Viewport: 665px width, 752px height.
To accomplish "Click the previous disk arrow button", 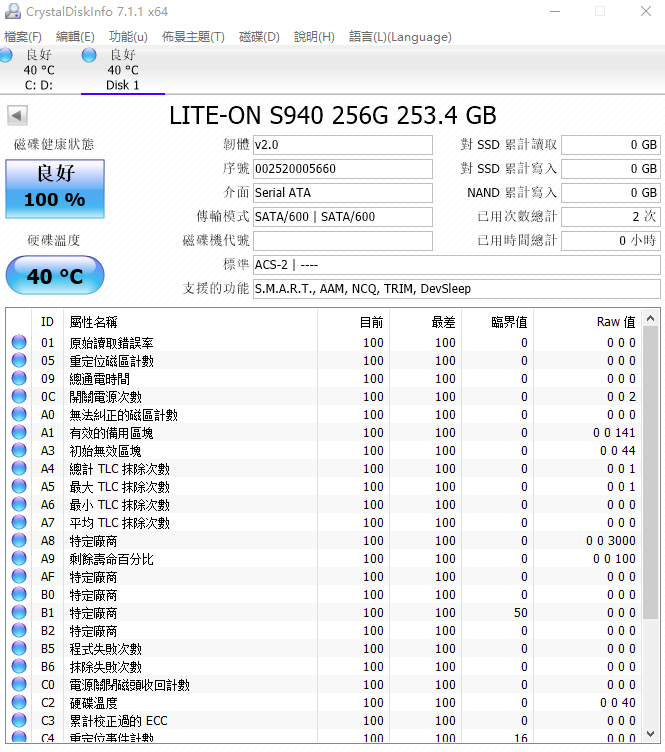I will (17, 115).
